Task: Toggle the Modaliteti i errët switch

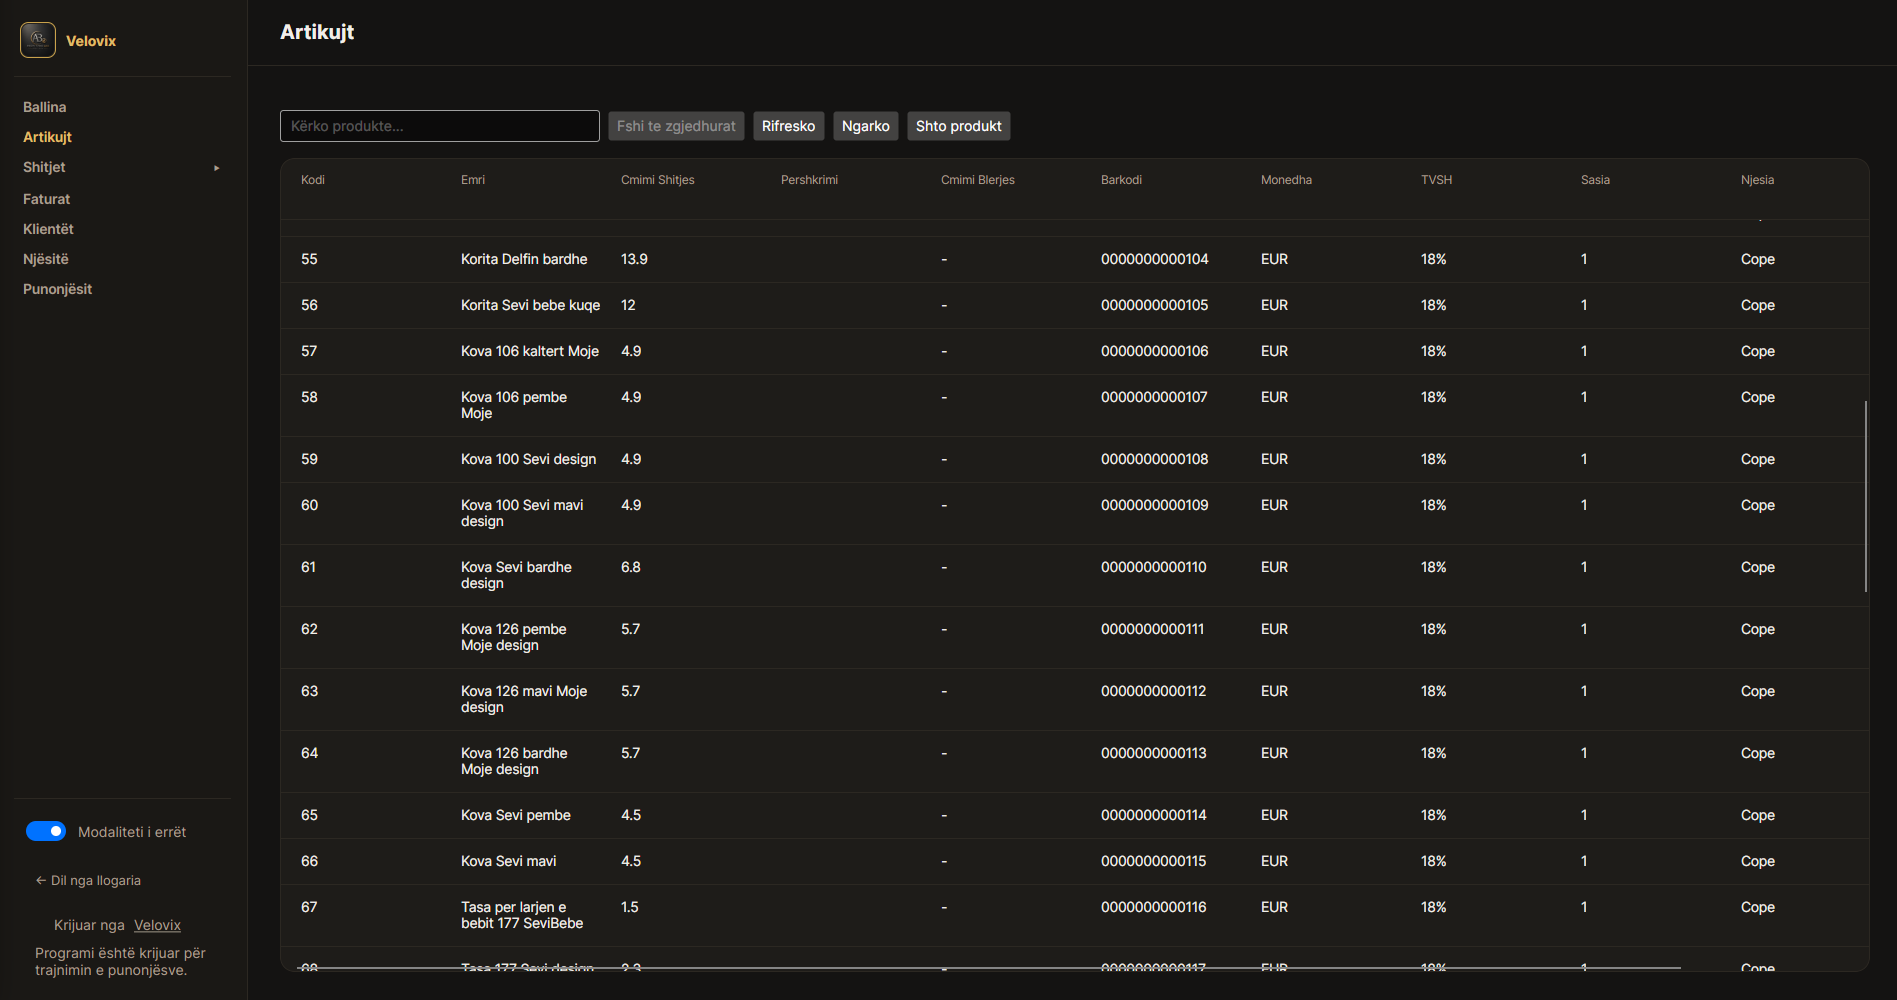Action: point(46,831)
